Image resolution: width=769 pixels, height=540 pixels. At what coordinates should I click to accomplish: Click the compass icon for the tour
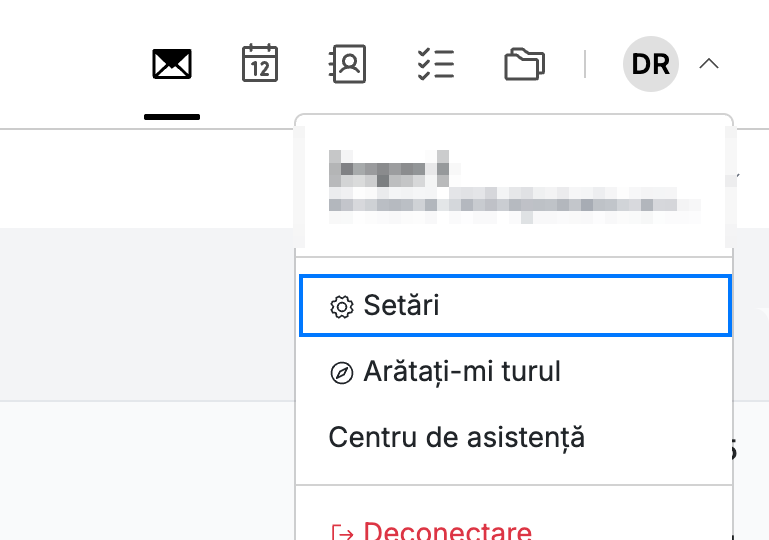click(x=342, y=373)
